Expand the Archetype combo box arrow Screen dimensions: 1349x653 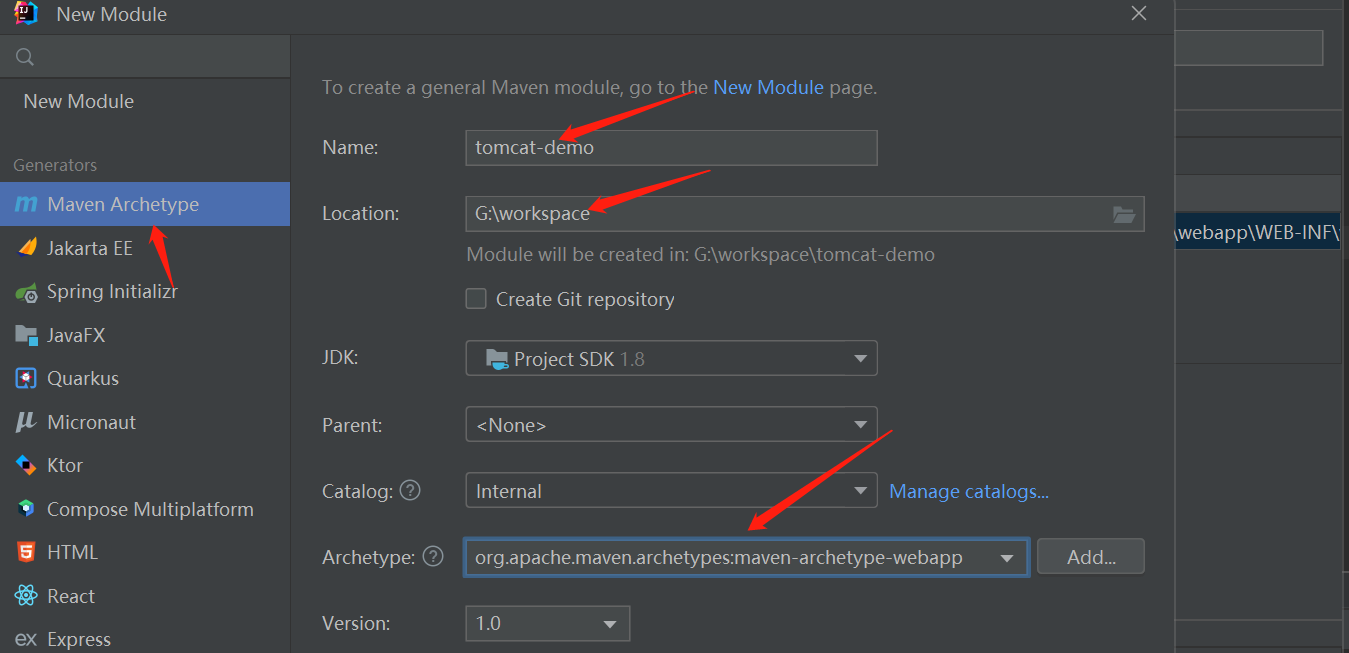coord(1006,558)
